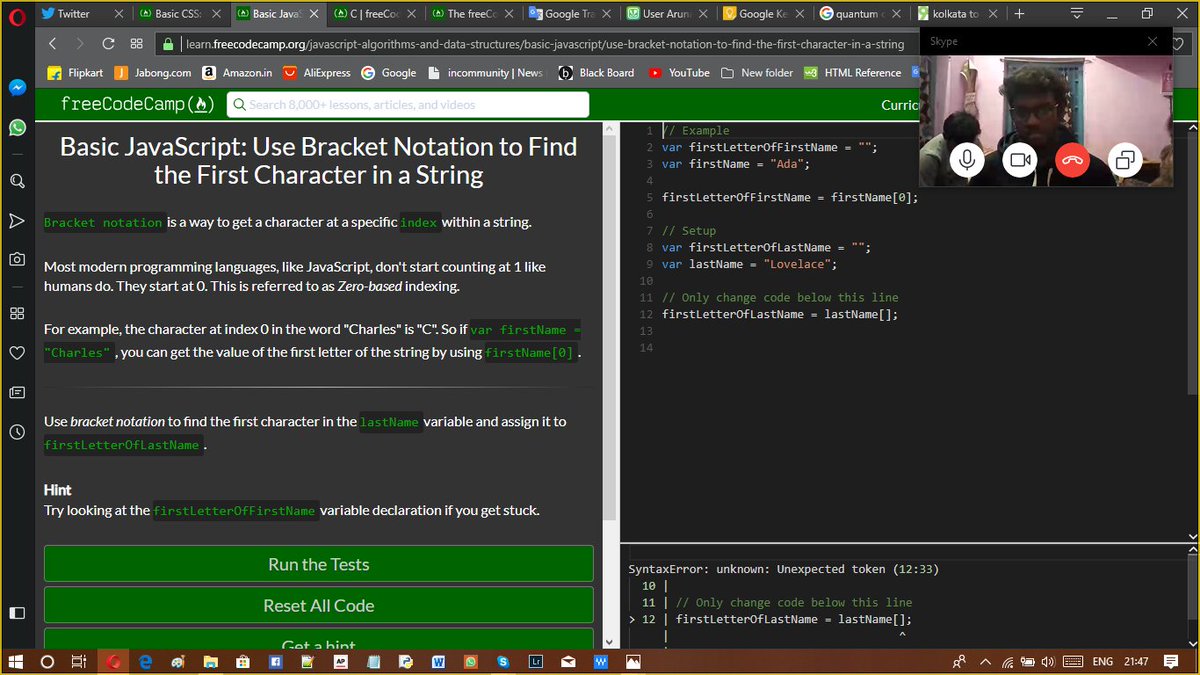
Task: Click freeCodeCamp lesson search box
Action: 408,104
